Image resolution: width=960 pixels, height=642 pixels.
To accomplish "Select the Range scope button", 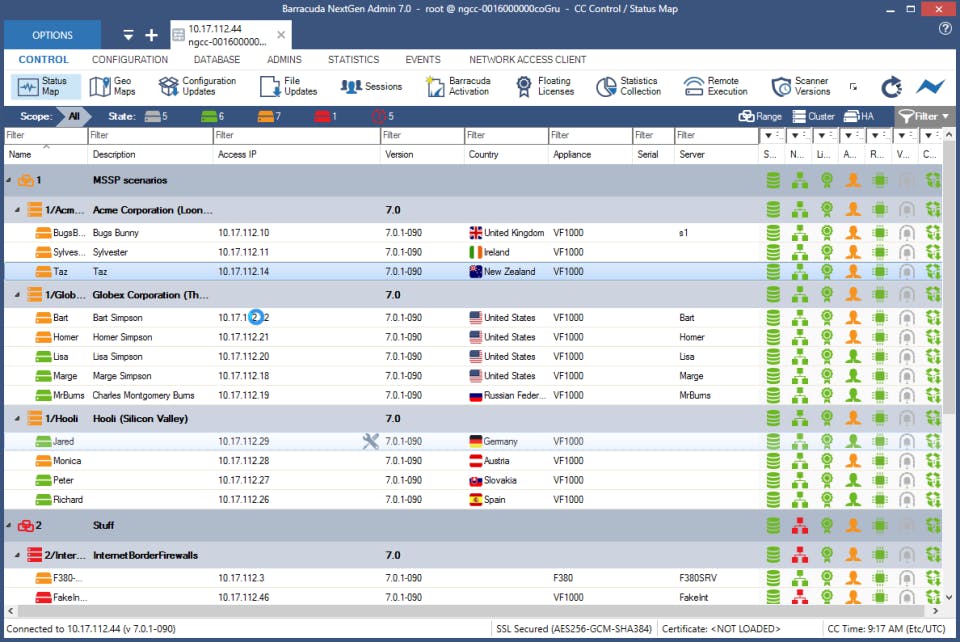I will 760,116.
